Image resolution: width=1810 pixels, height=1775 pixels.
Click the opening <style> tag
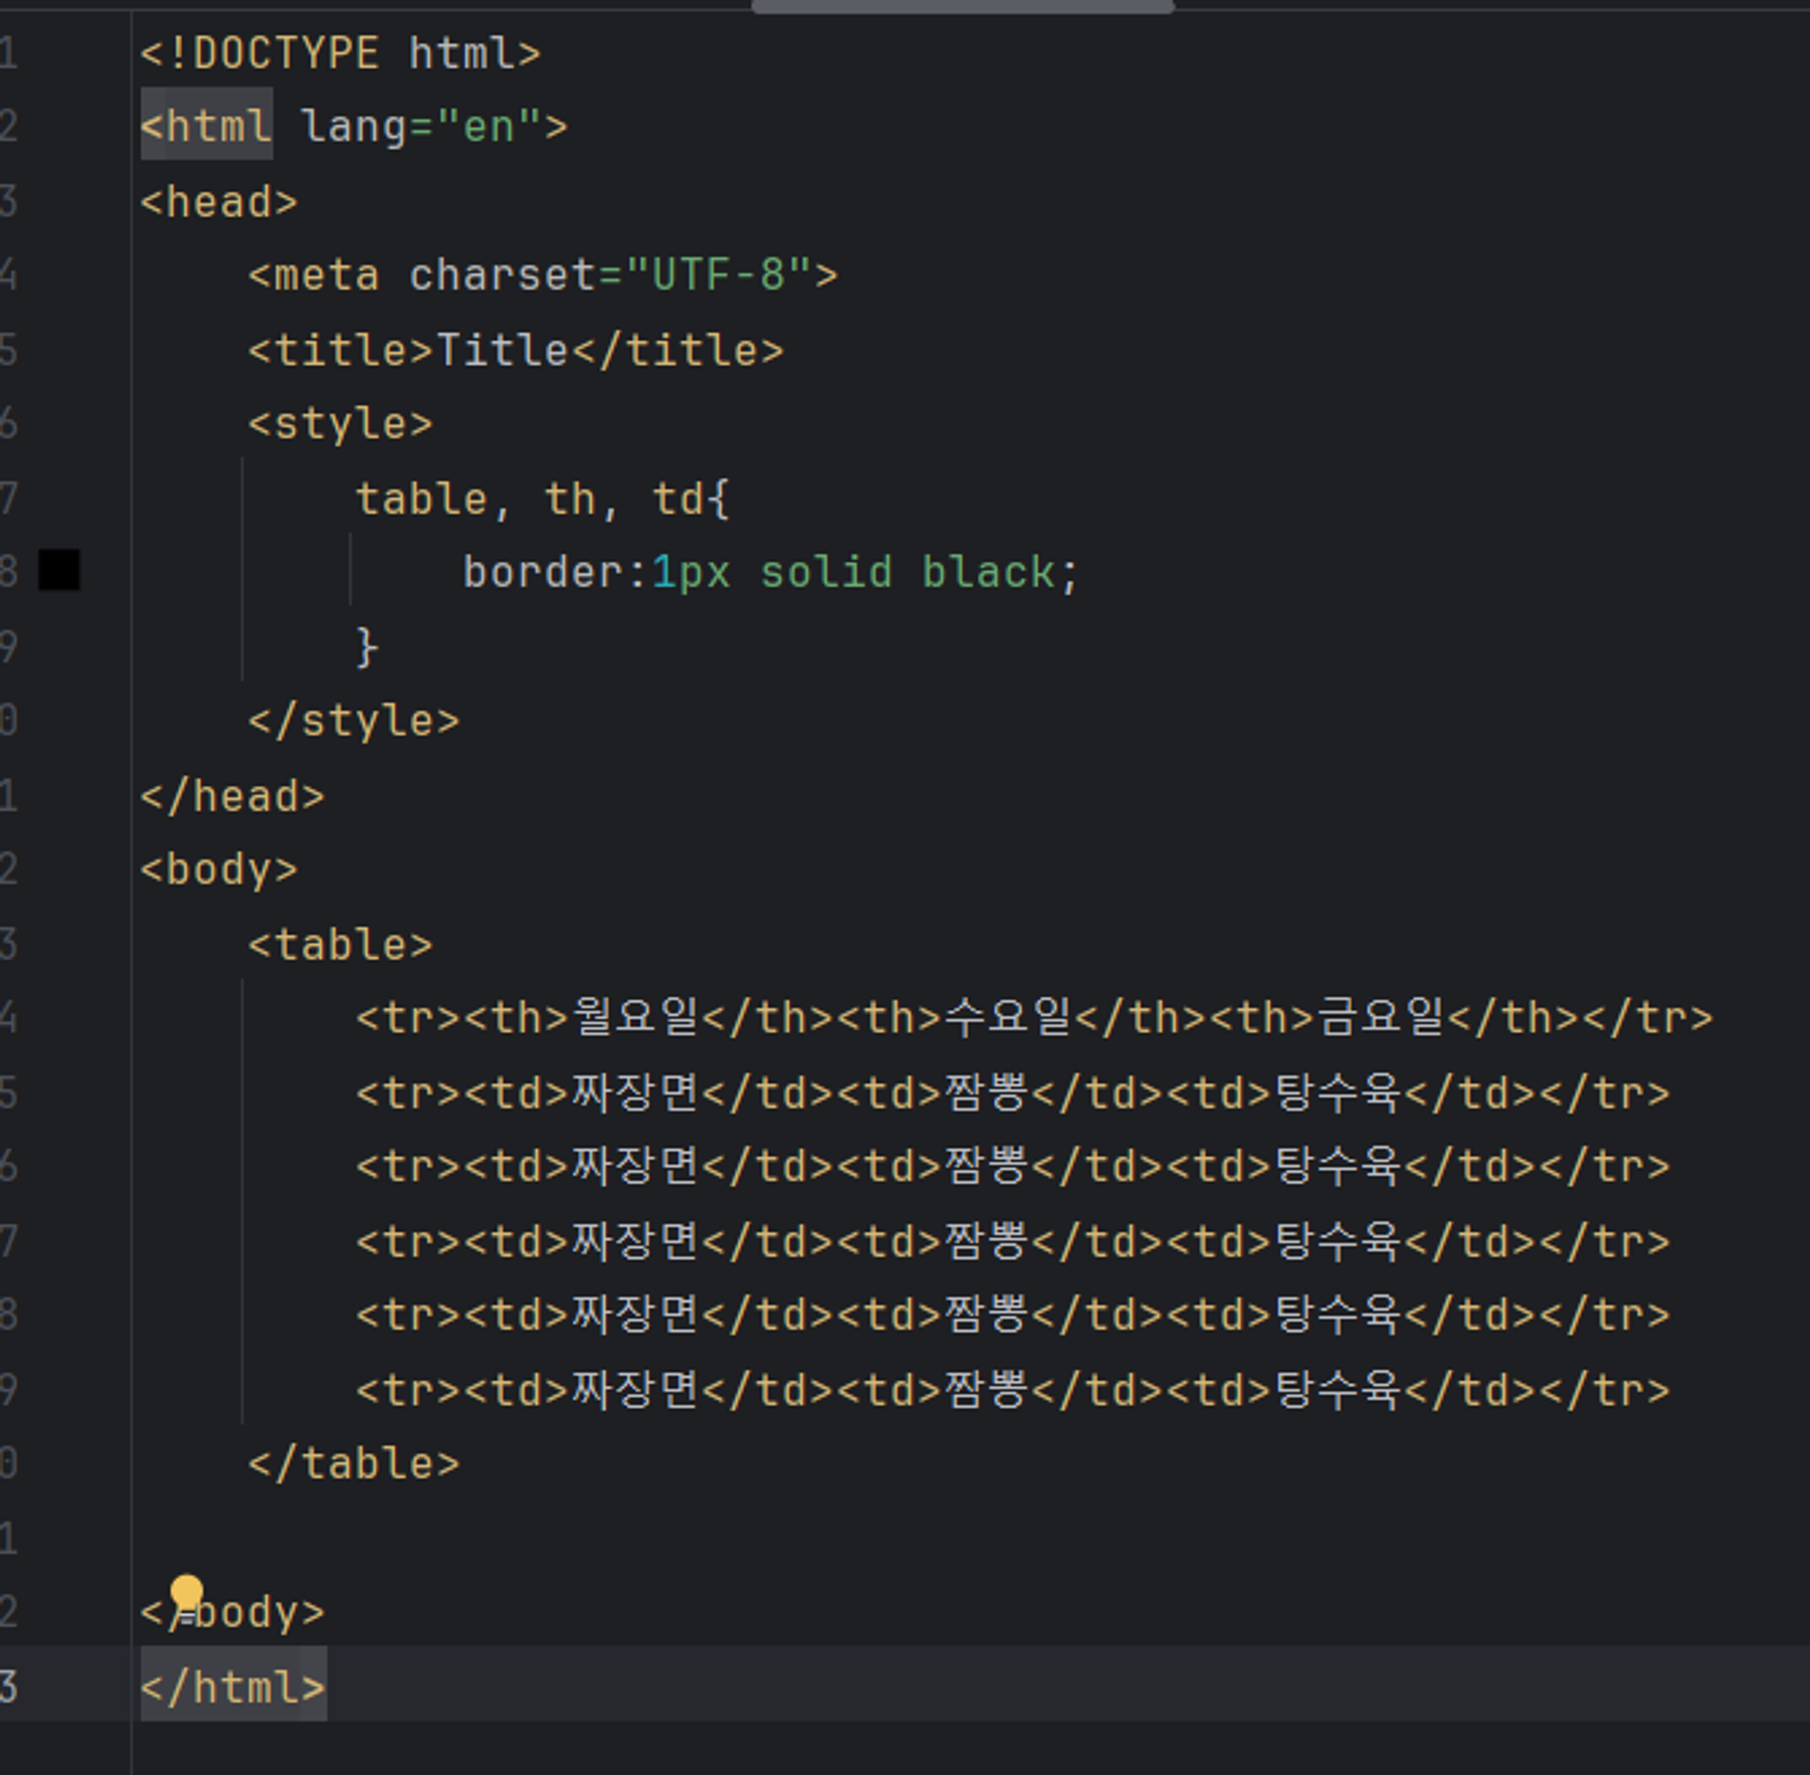pos(340,424)
